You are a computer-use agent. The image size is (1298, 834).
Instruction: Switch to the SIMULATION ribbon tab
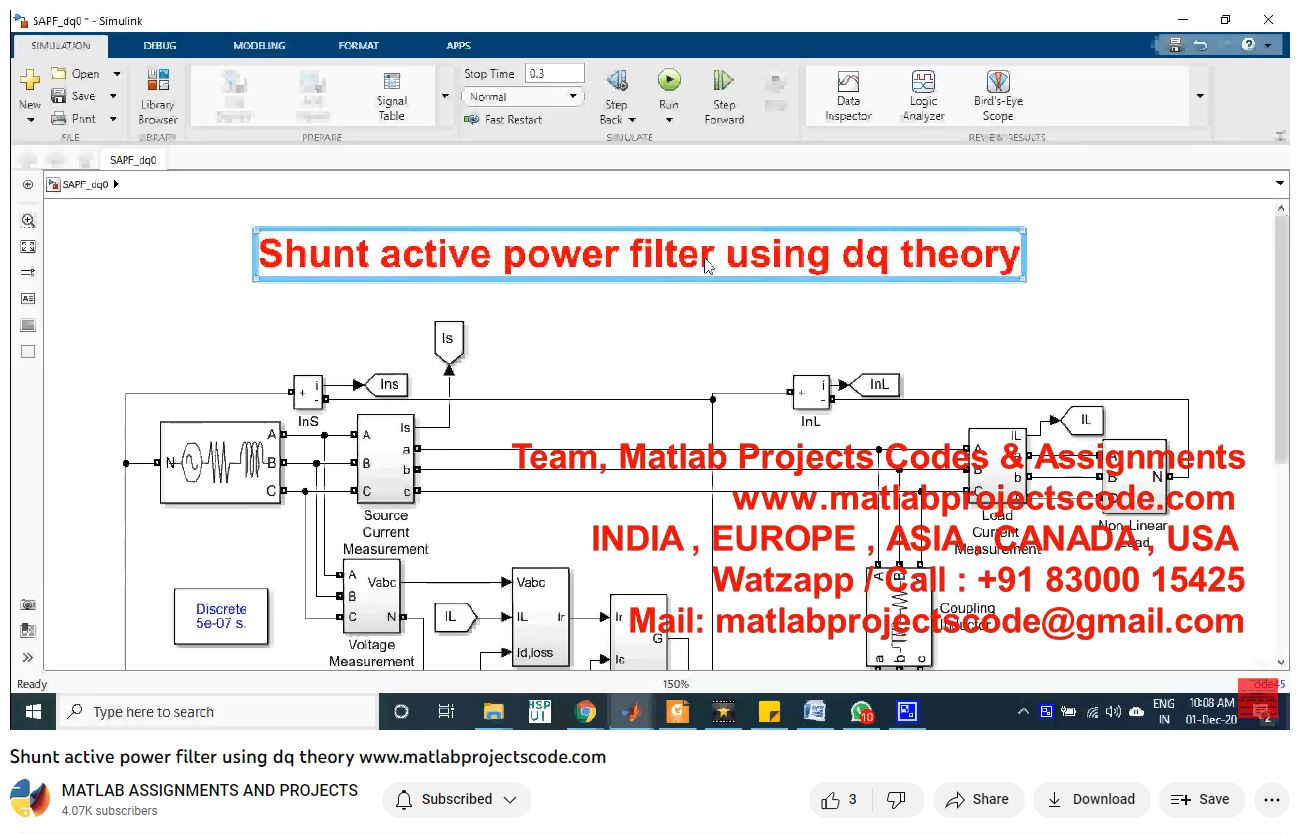point(61,45)
